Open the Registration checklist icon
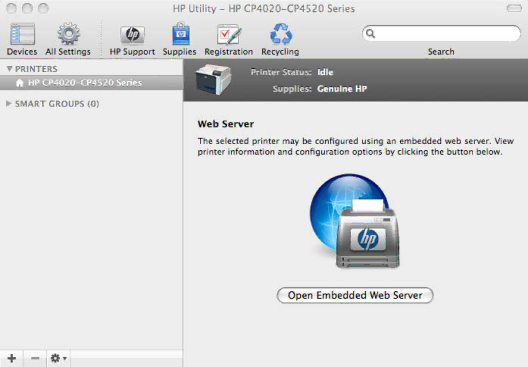Image resolution: width=528 pixels, height=367 pixels. click(x=229, y=34)
